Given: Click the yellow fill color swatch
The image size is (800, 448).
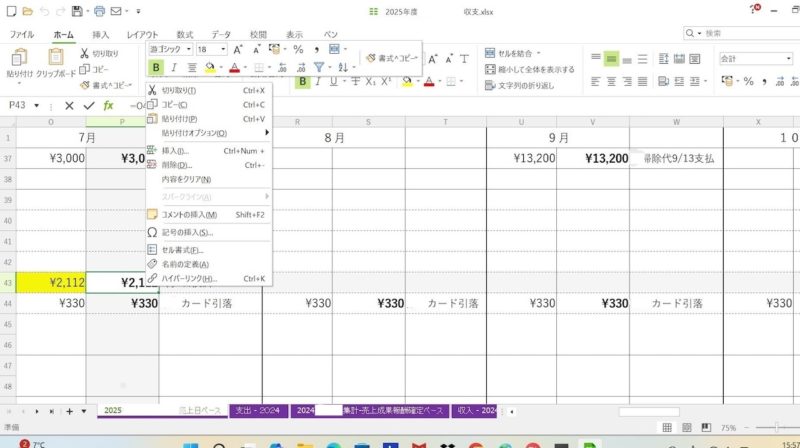Looking at the screenshot, I should point(210,67).
